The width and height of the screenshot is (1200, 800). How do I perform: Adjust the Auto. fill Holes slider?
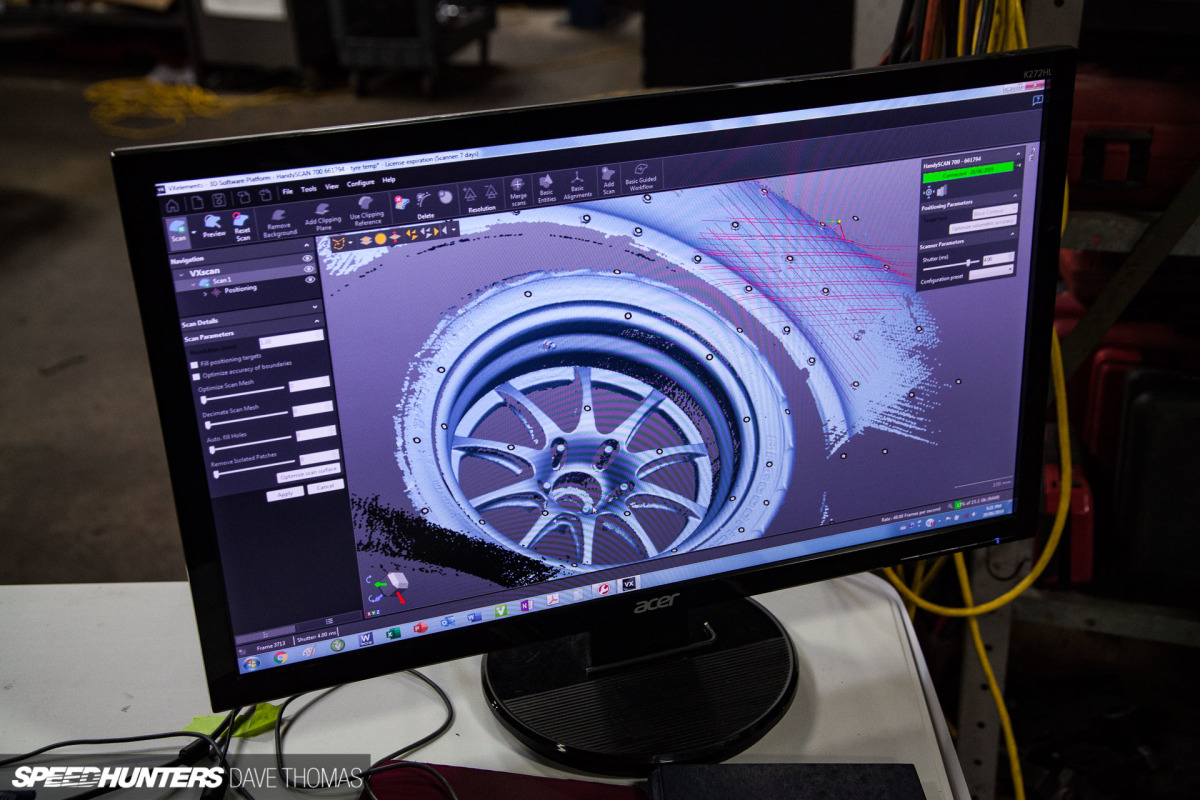[x=252, y=443]
